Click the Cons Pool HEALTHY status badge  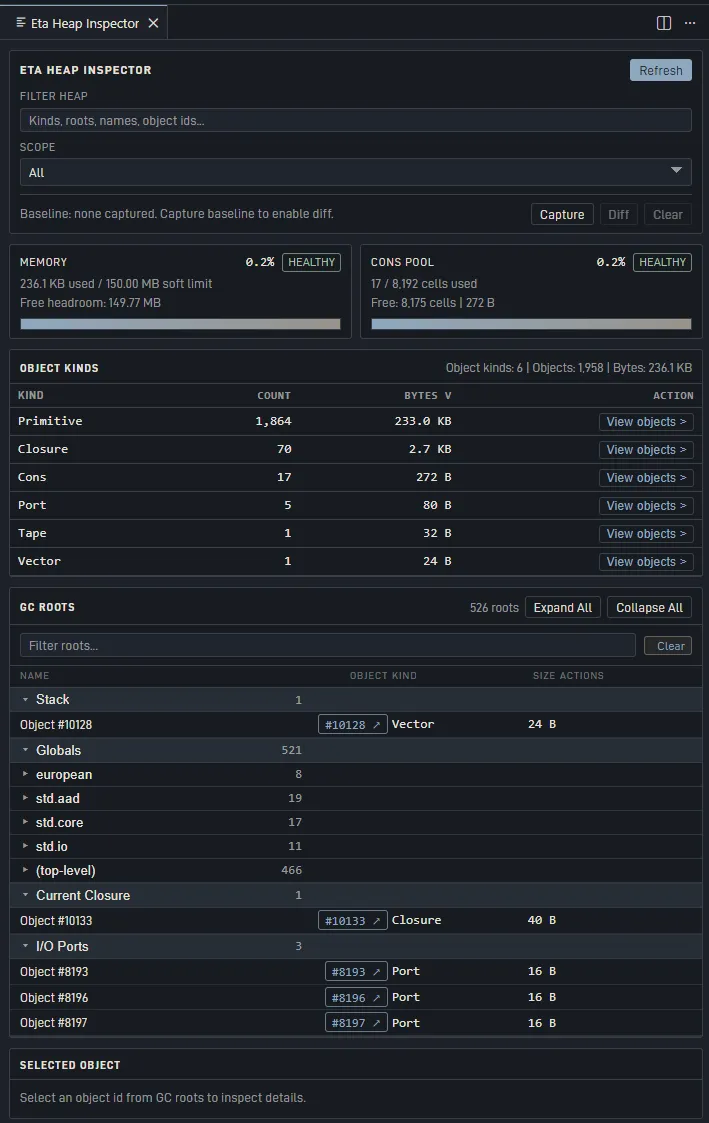coord(662,262)
